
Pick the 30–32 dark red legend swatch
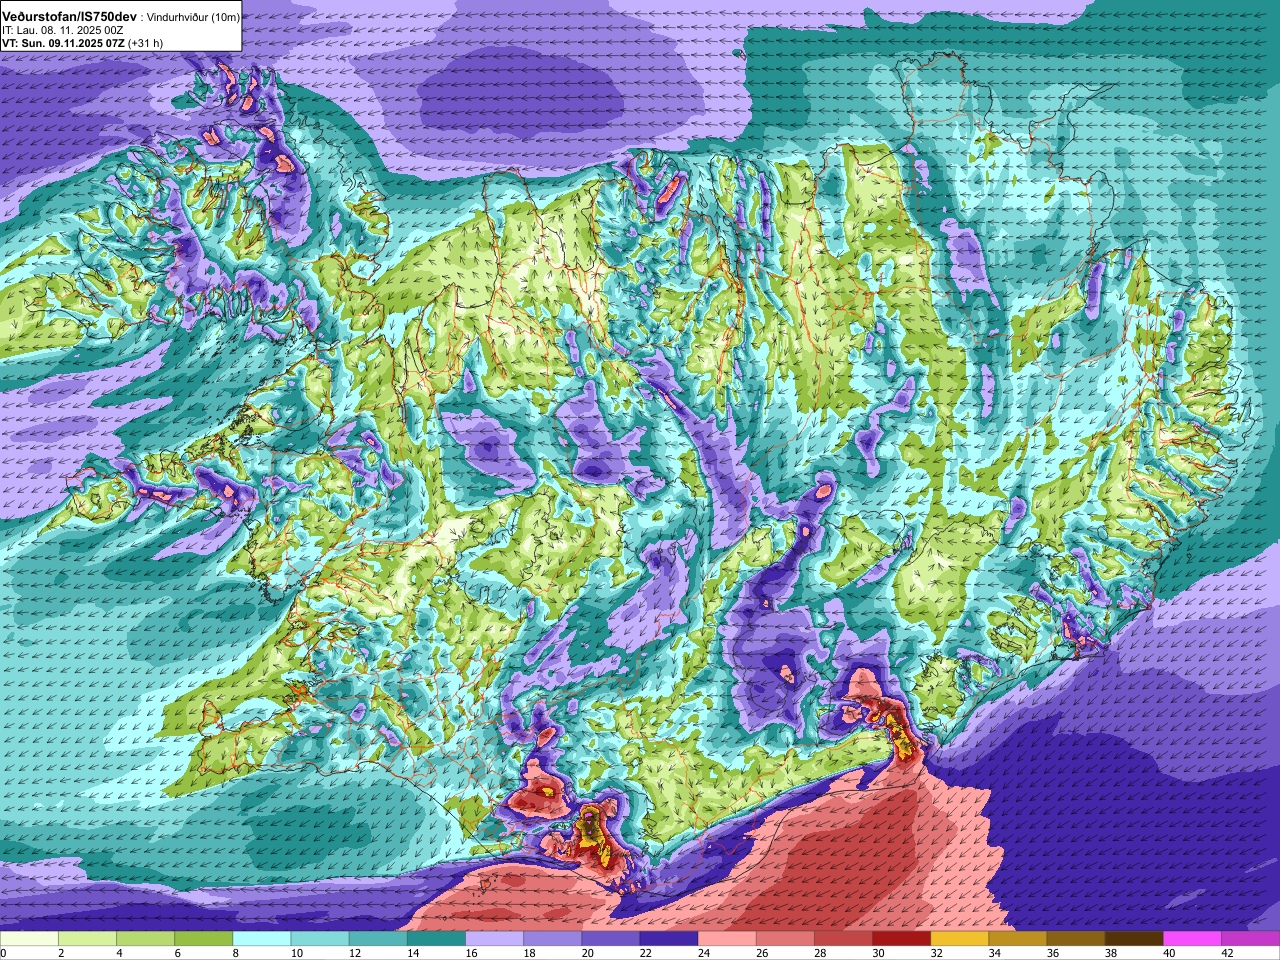(x=901, y=939)
